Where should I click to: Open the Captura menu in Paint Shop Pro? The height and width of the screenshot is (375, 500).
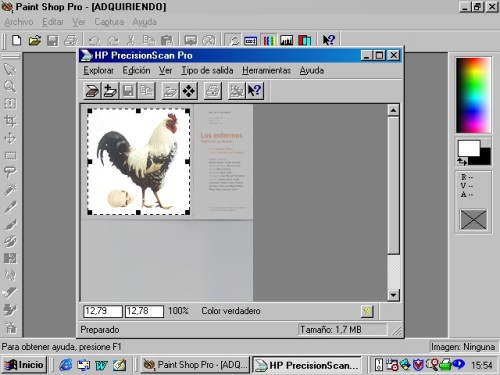(x=109, y=22)
